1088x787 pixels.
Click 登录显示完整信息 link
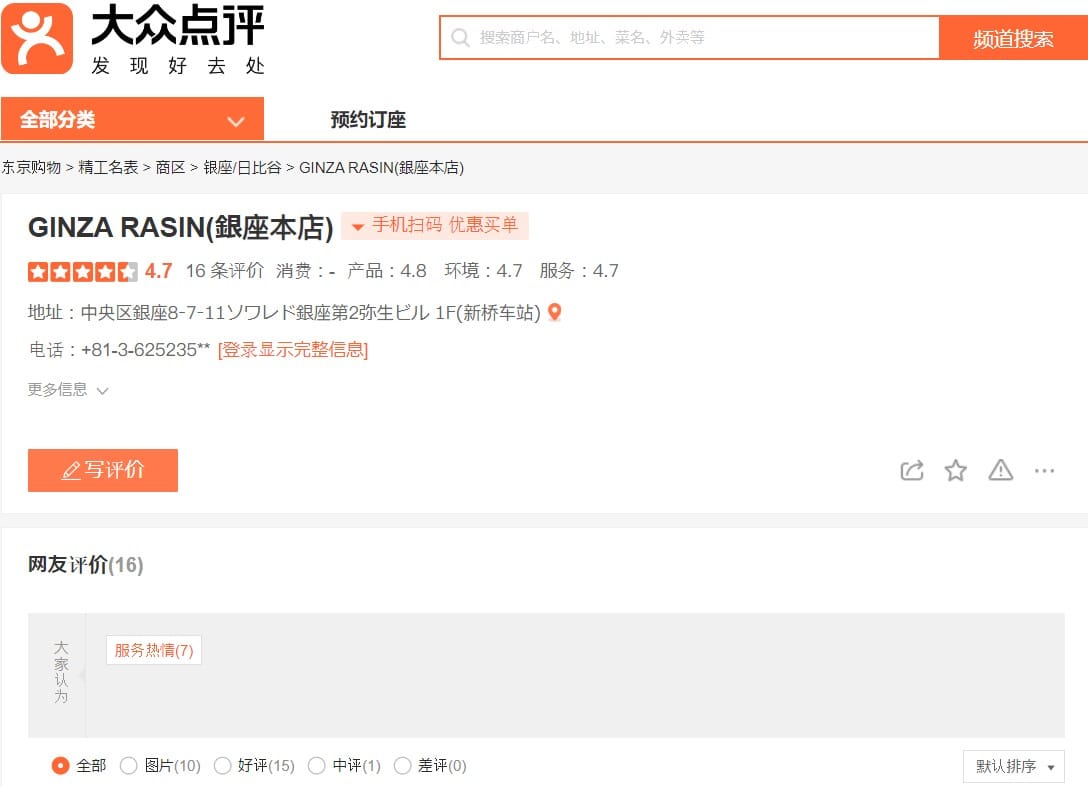tap(293, 350)
